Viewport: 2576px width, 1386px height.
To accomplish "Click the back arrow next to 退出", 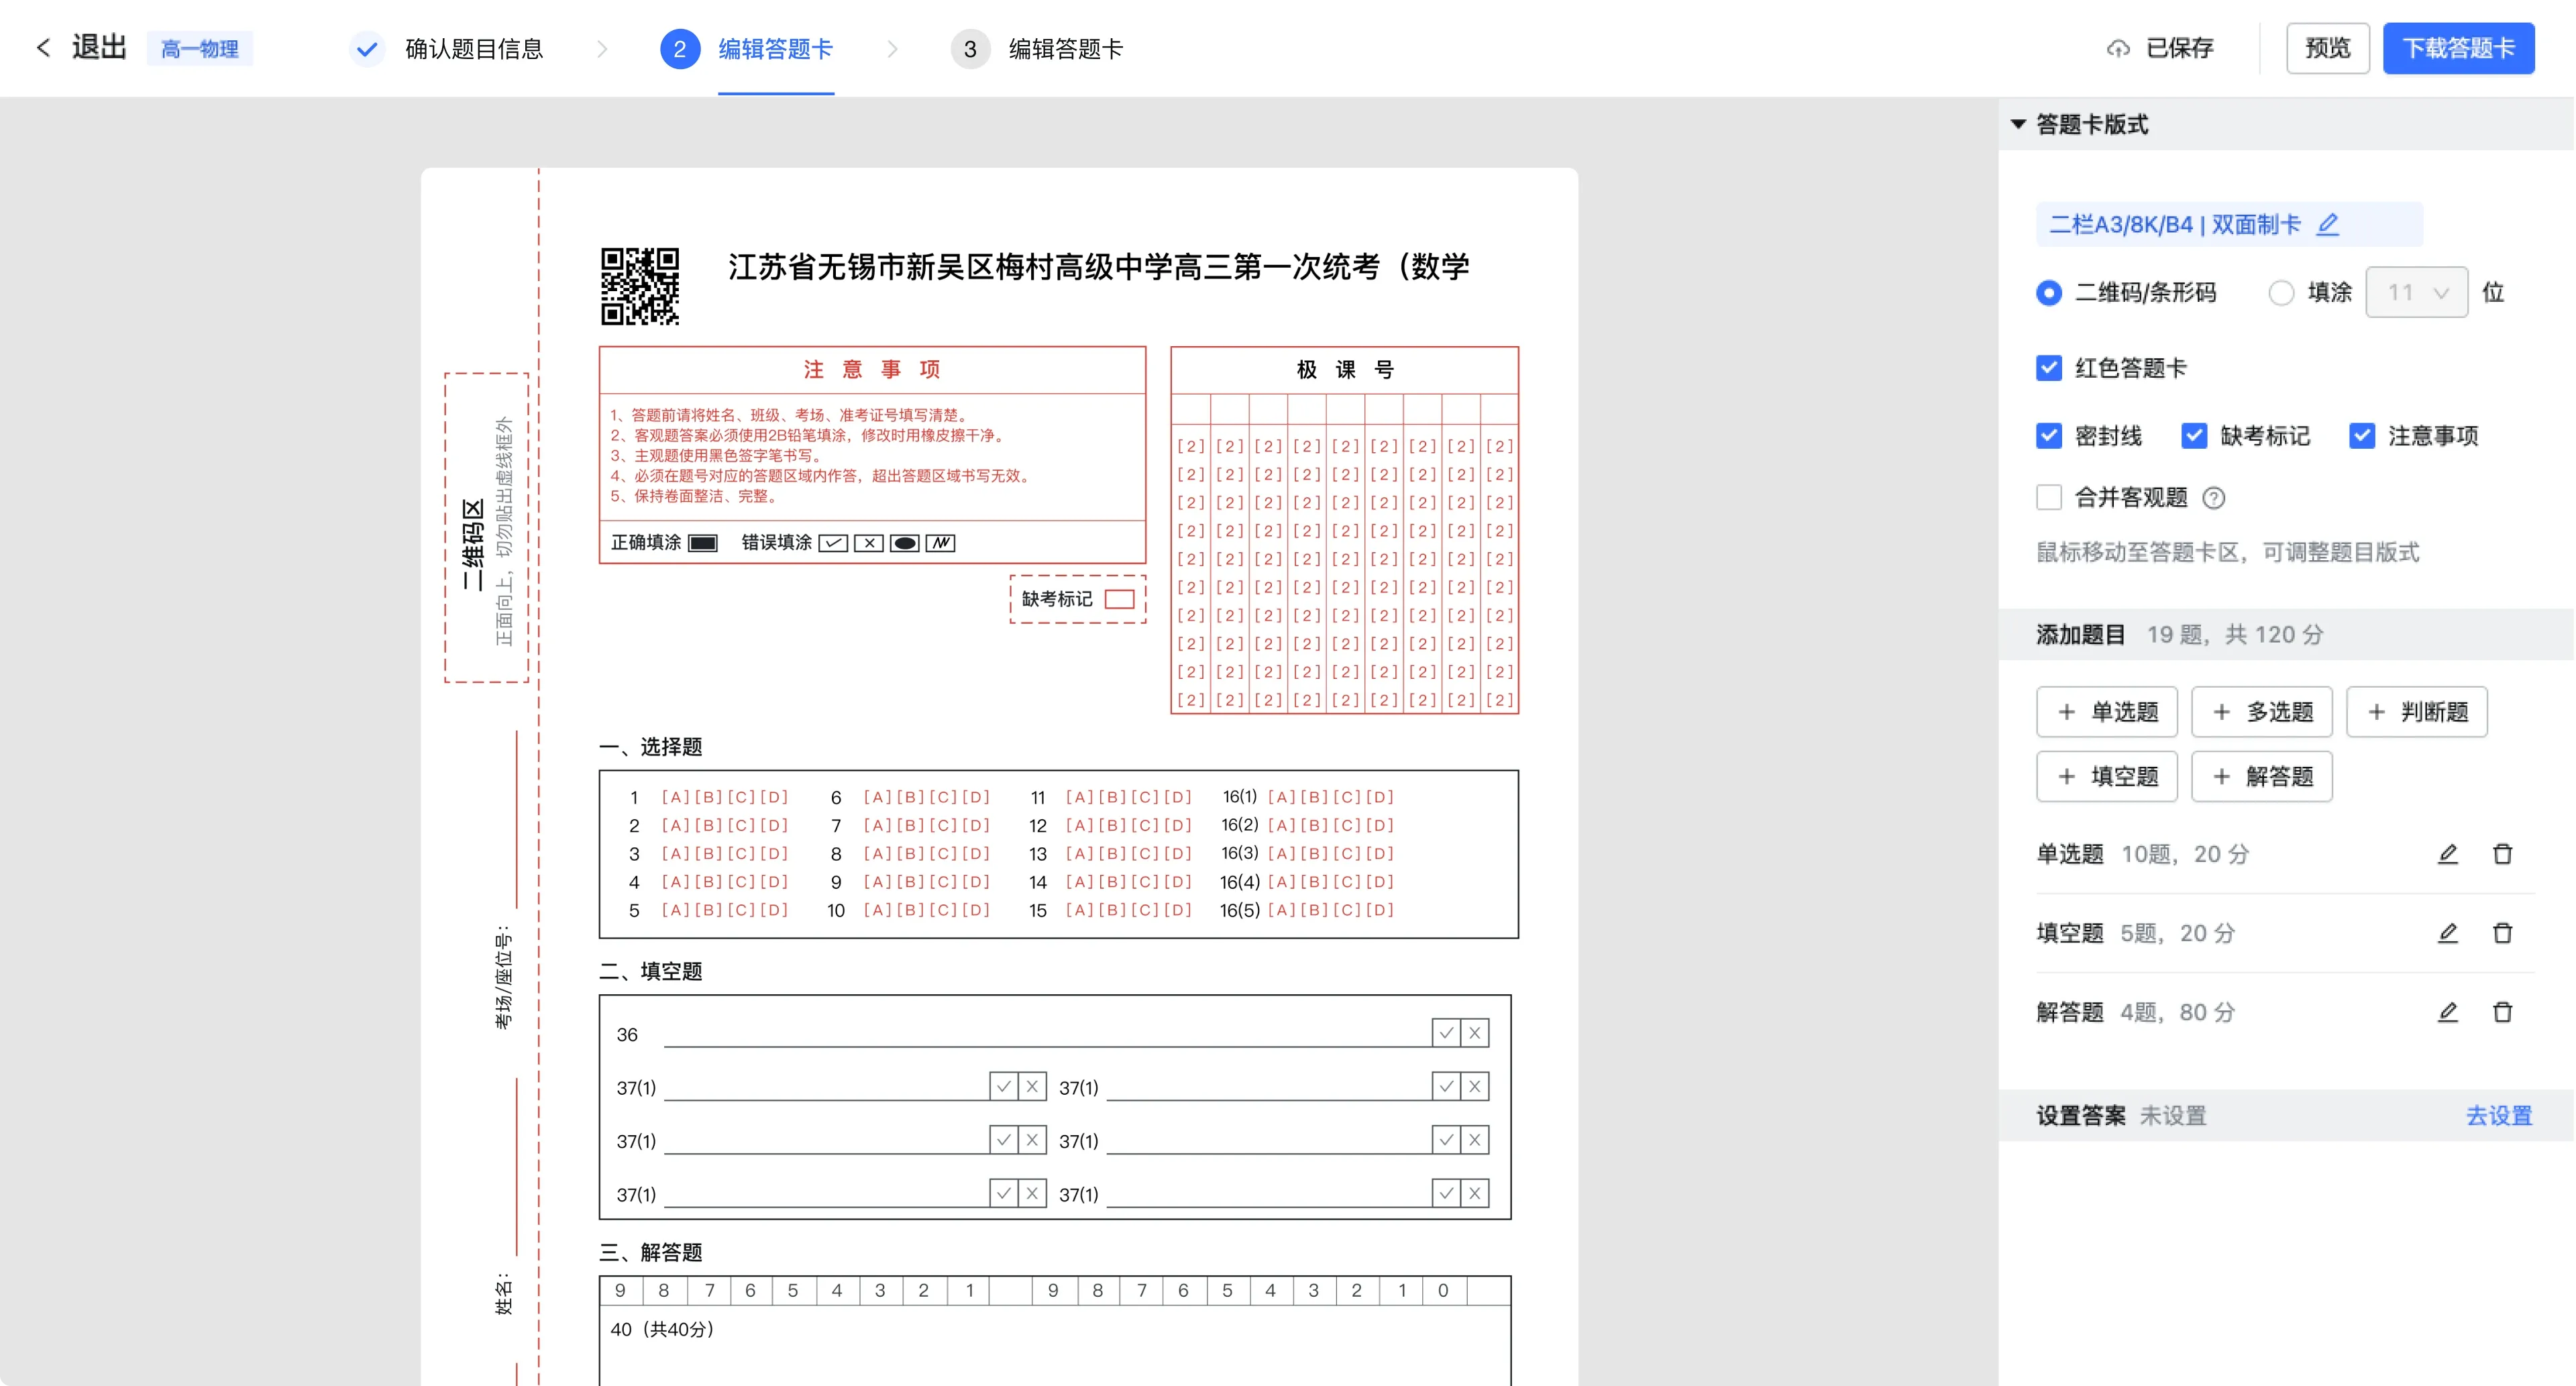I will pyautogui.click(x=43, y=48).
